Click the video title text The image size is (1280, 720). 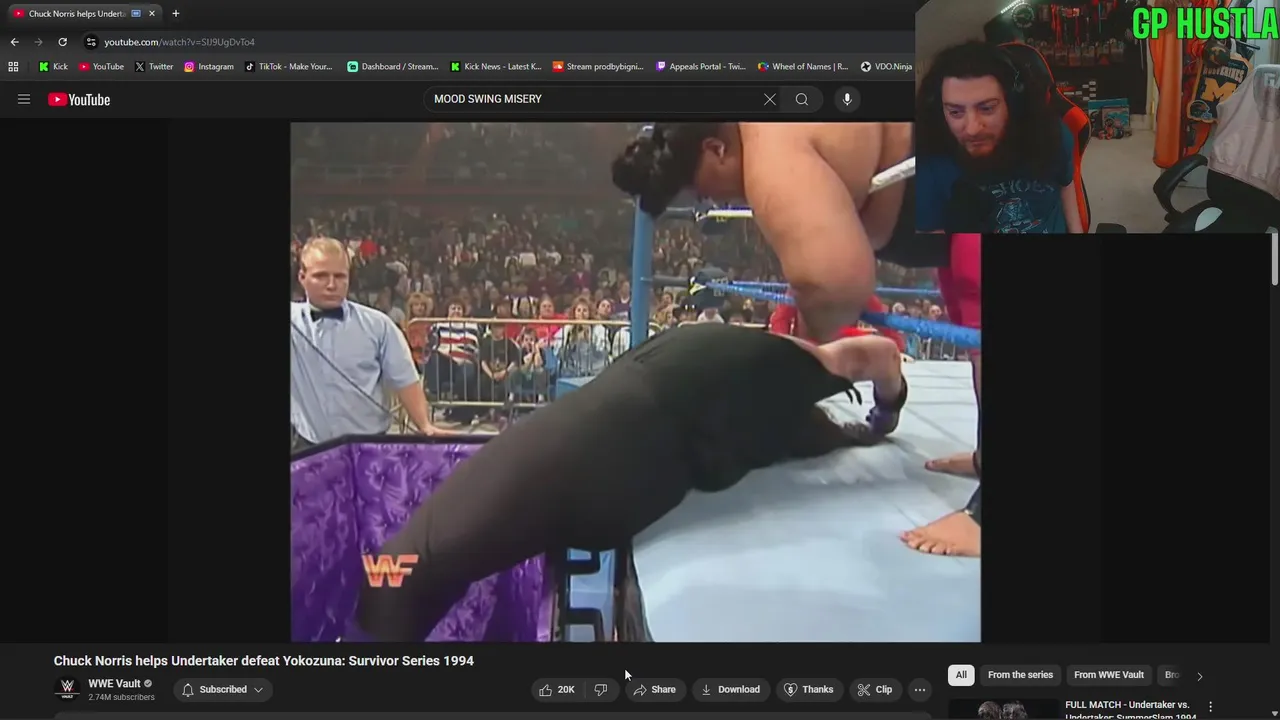click(264, 661)
